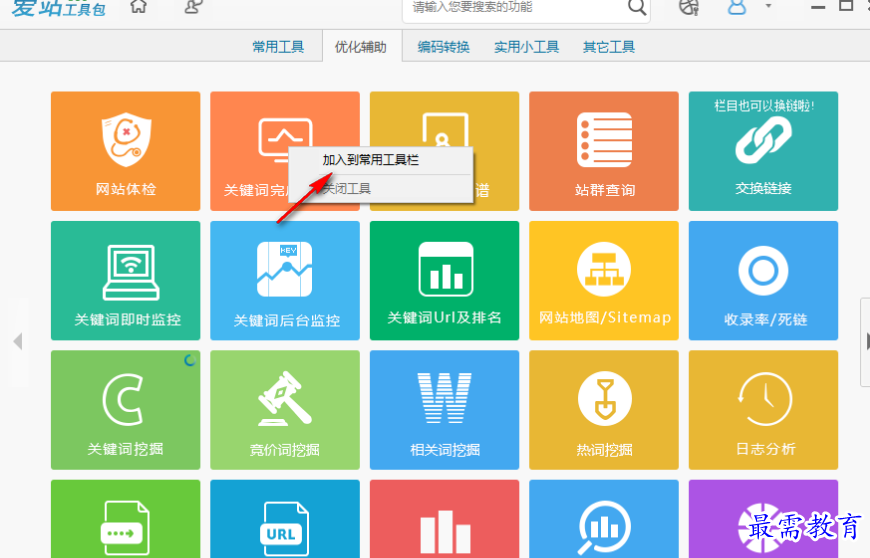Switch to the 常用工具 tab

(x=278, y=47)
